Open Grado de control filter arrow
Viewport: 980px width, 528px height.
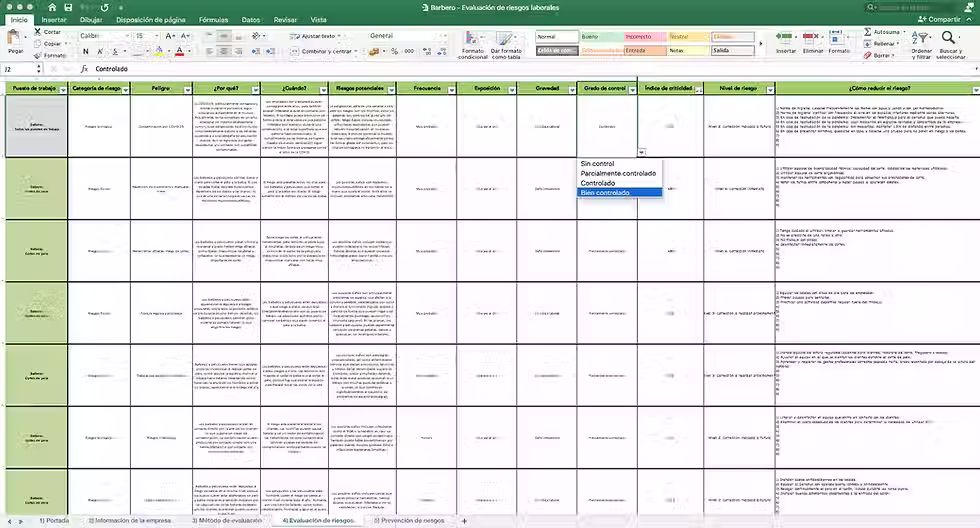click(632, 91)
